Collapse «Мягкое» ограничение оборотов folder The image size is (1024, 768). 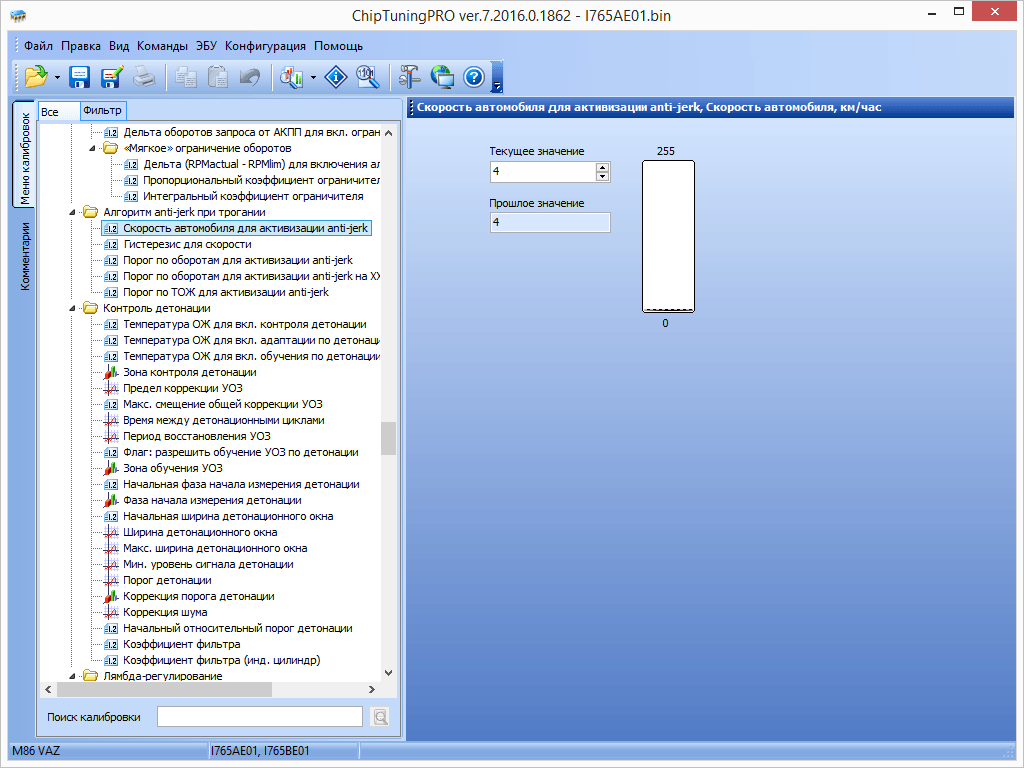94,148
